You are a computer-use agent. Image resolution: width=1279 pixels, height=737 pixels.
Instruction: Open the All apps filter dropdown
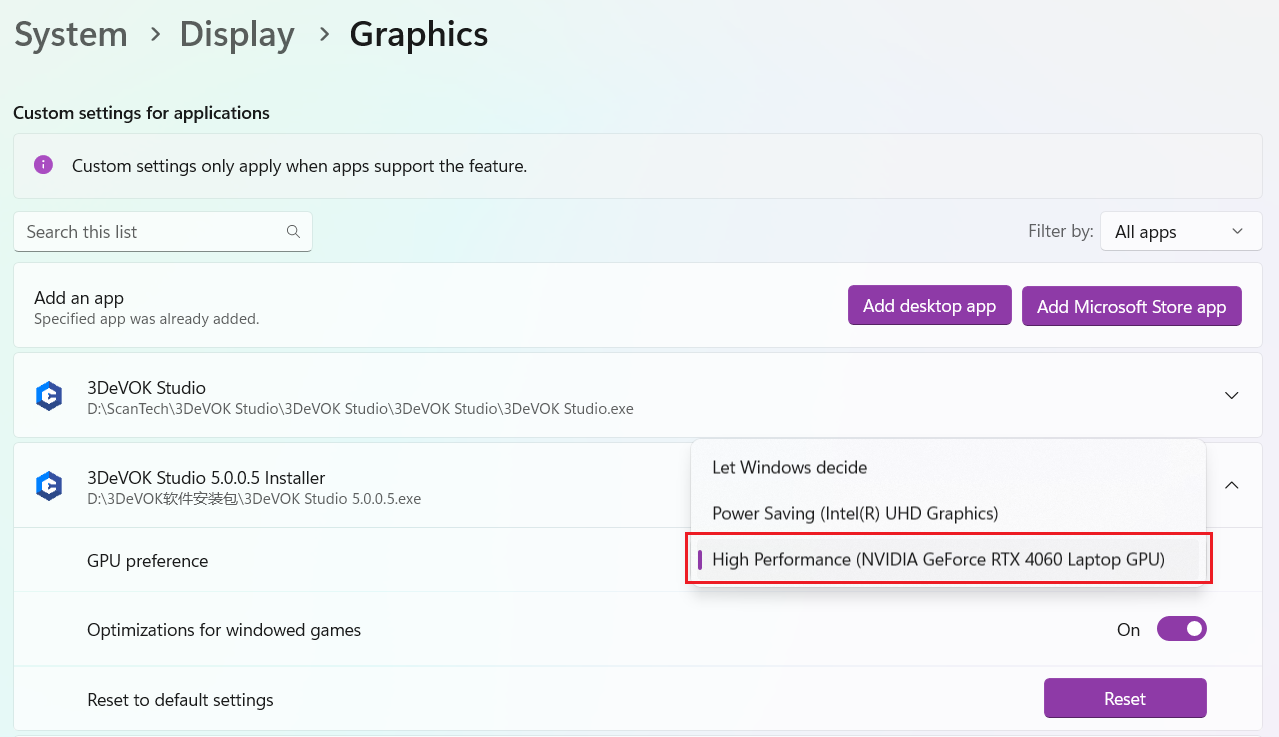1180,231
